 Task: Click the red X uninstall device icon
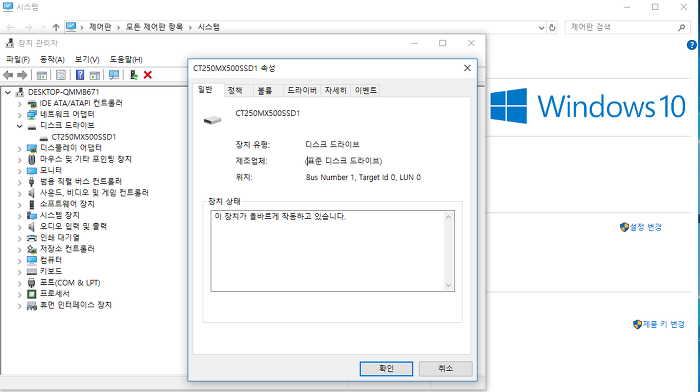click(x=148, y=75)
